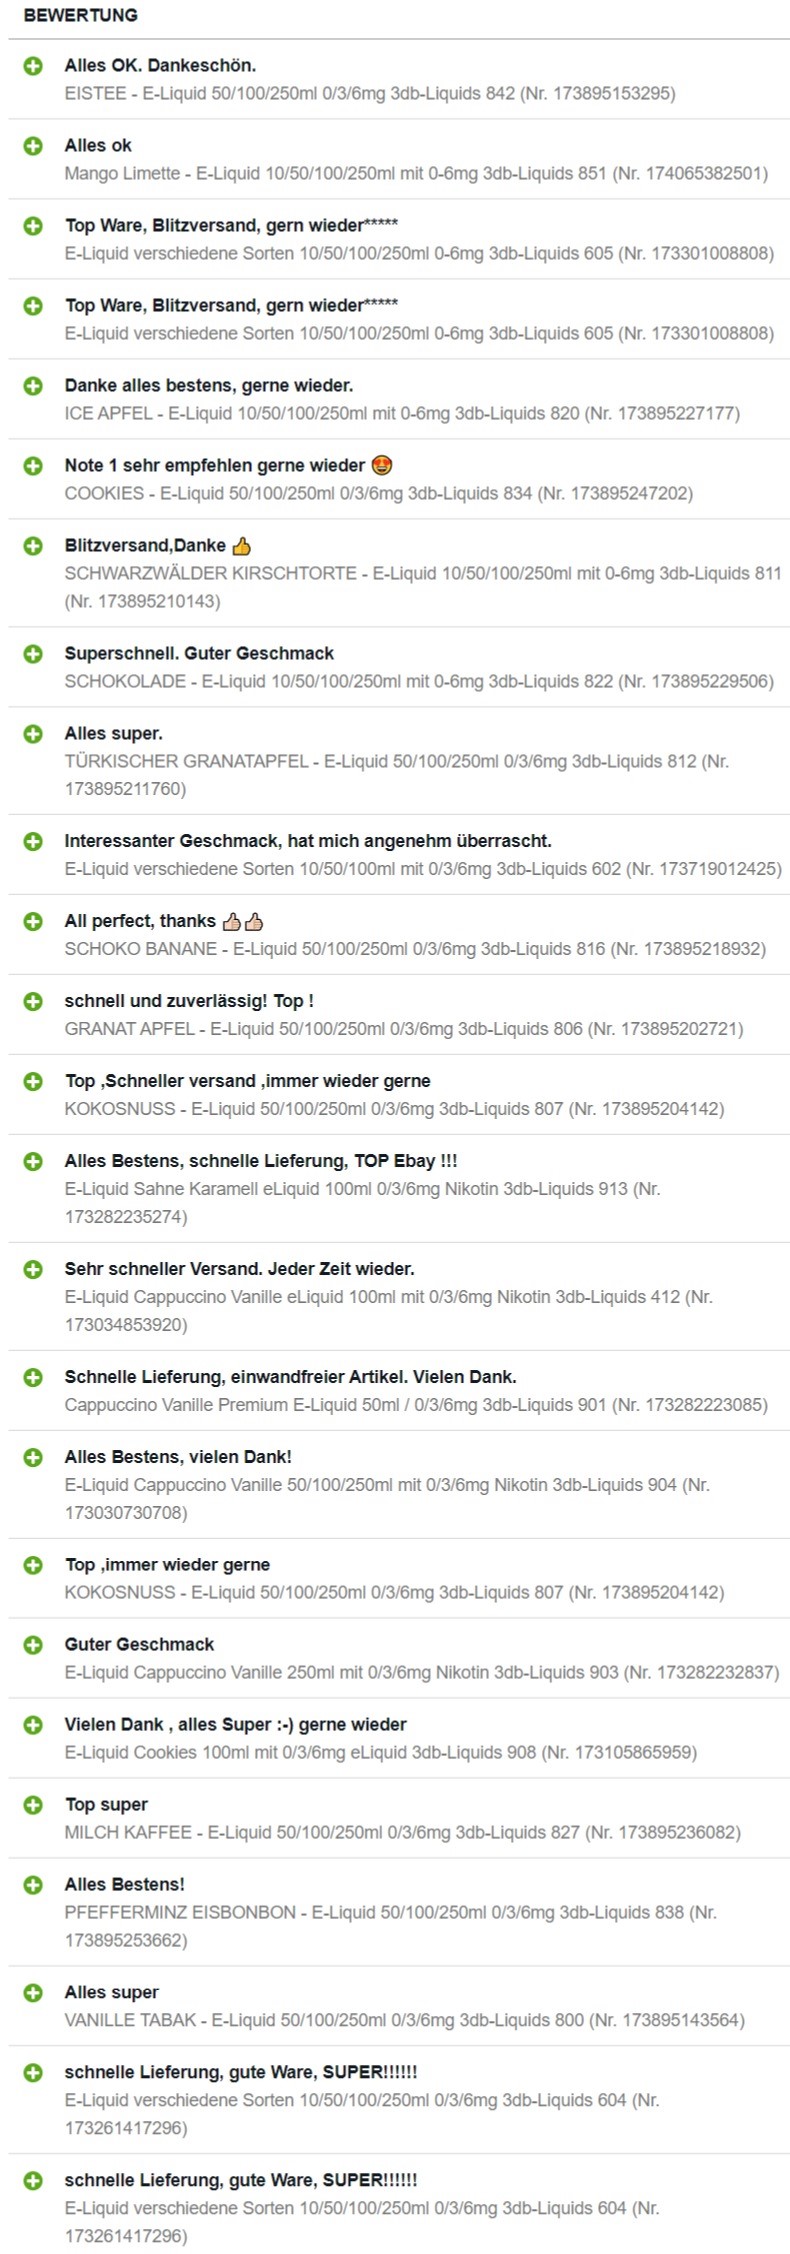Image resolution: width=790 pixels, height=2254 pixels.
Task: Click the positive icon beside 'Superschnell. Guter Geschmack'
Action: 33,654
